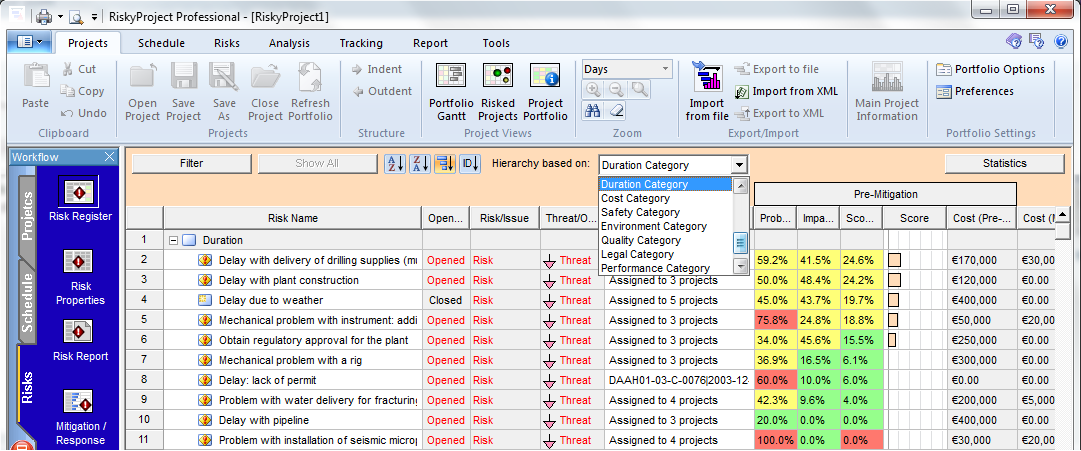Sort risks ascending A to Z
The height and width of the screenshot is (451, 1081).
point(395,164)
